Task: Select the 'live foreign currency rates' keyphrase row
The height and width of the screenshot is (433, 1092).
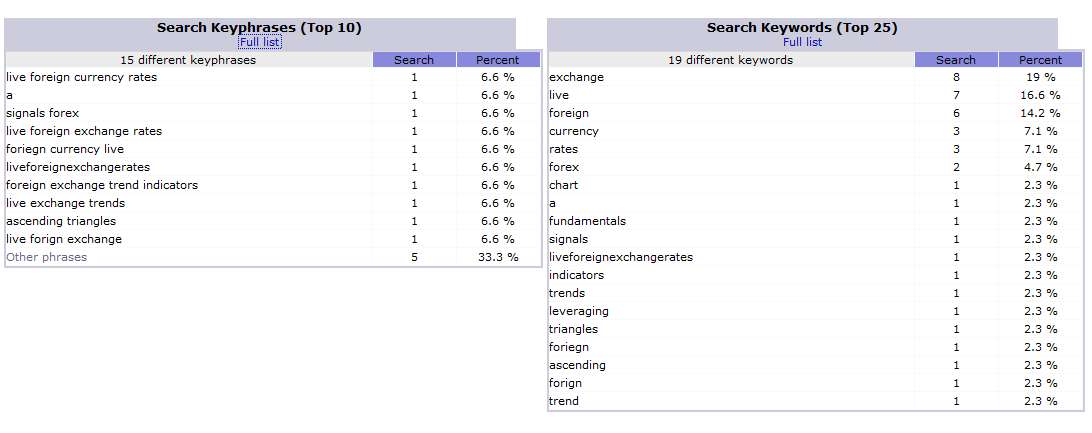Action: 273,77
